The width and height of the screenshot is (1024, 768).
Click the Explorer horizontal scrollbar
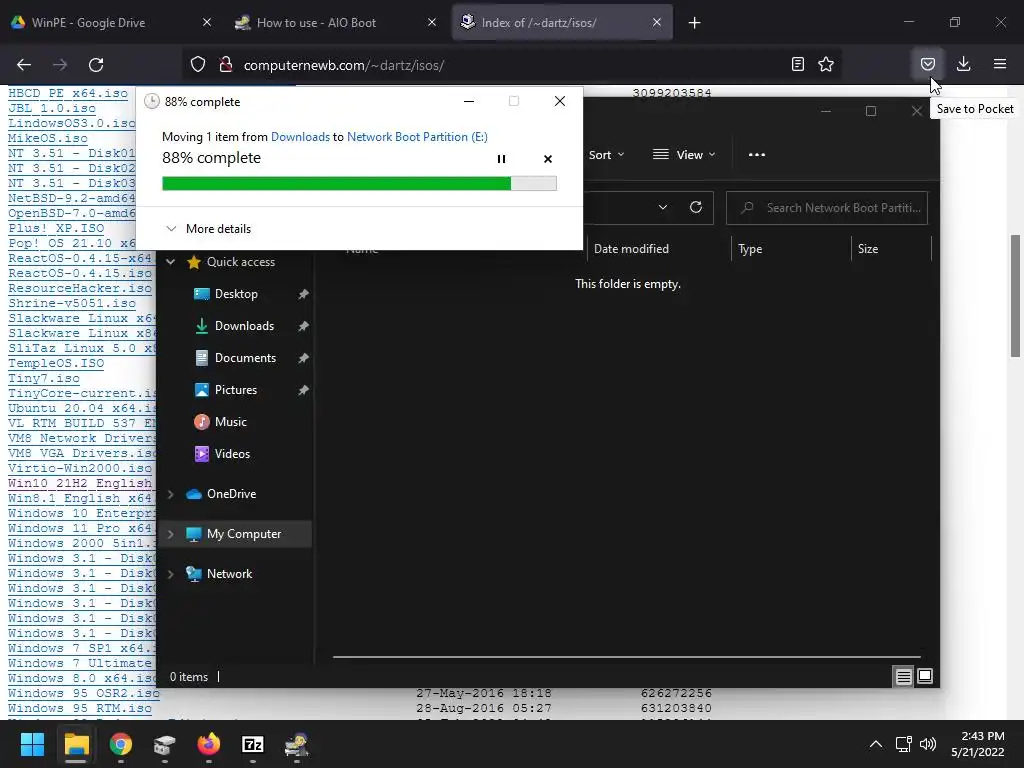coord(626,656)
